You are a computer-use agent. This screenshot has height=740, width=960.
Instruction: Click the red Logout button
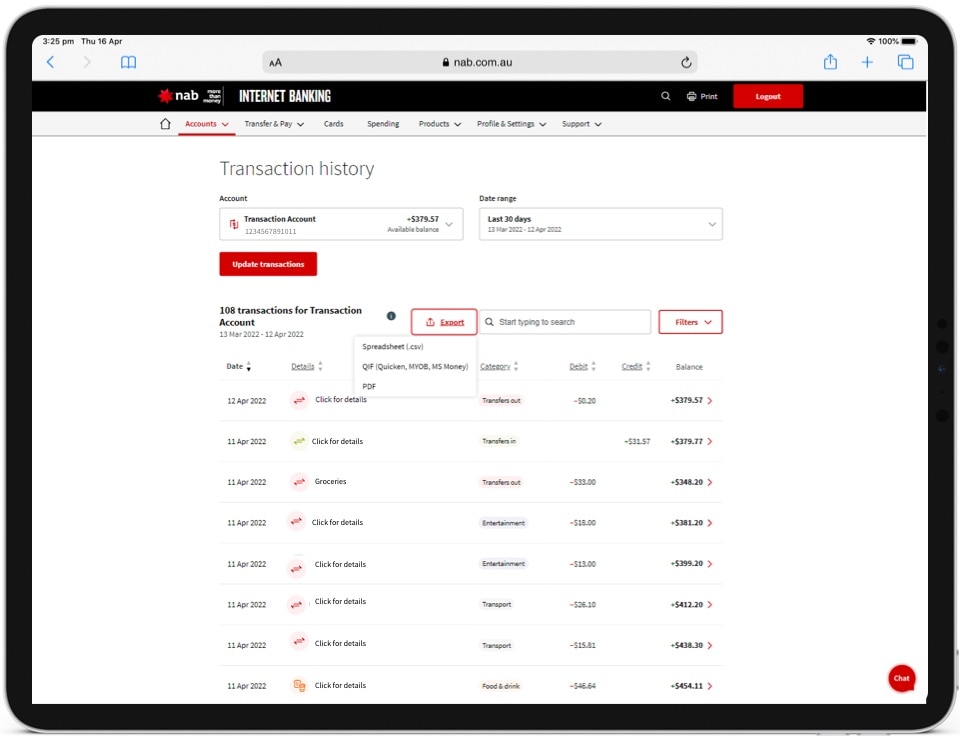[x=767, y=97]
